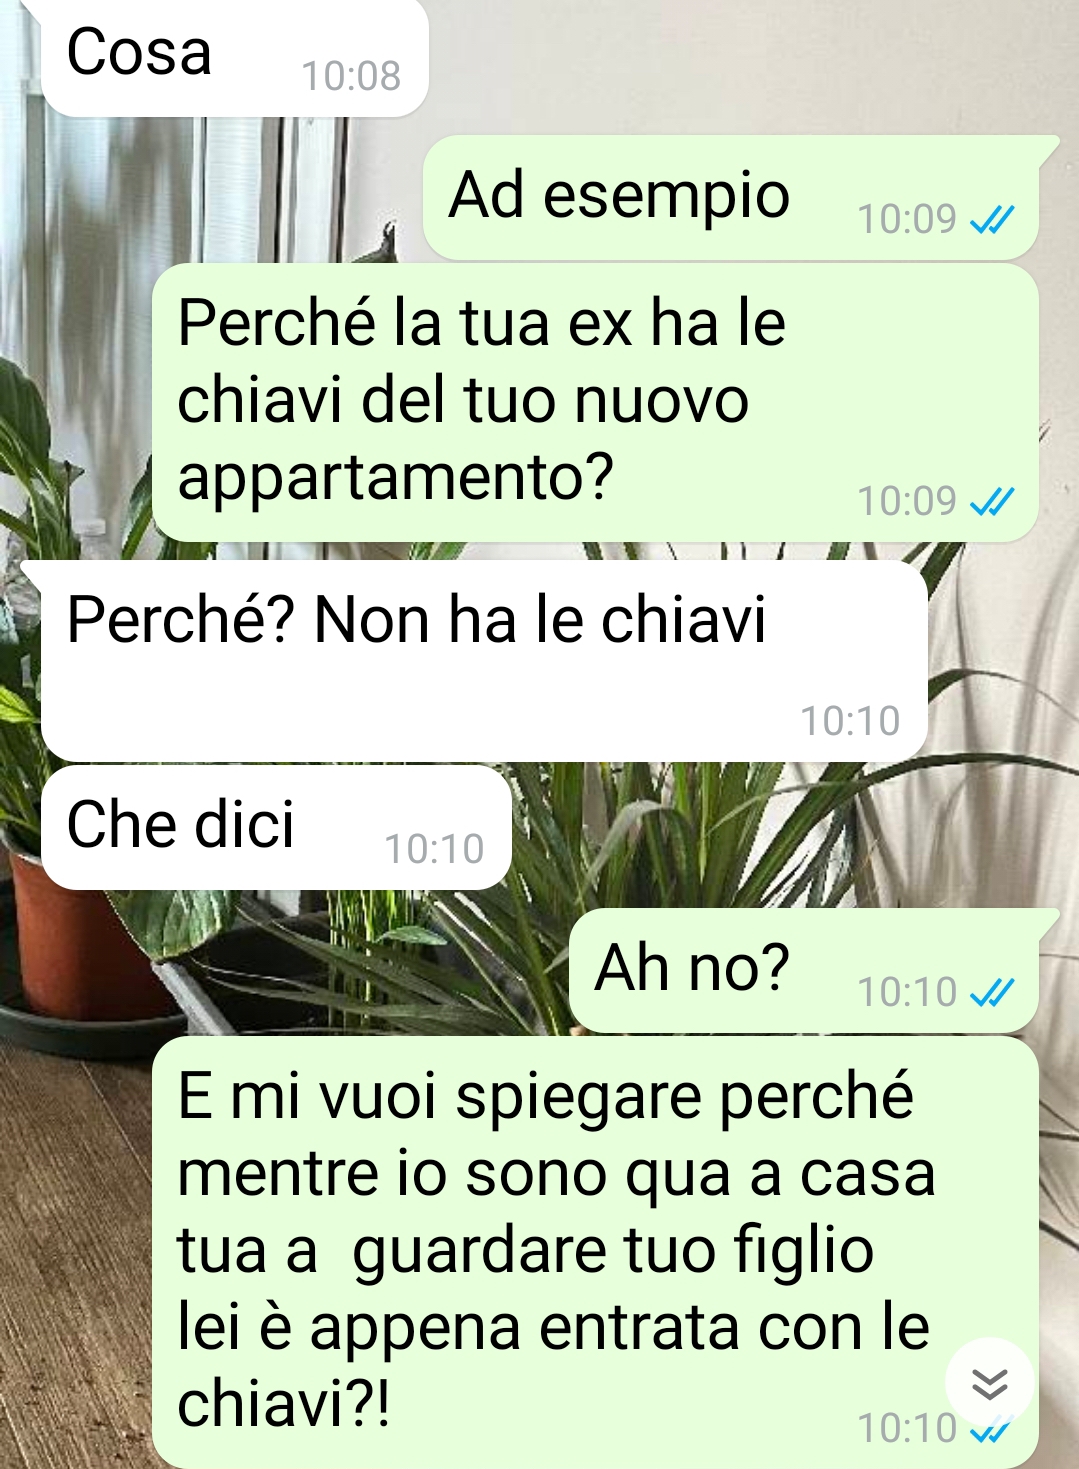Select the 'Cosa' message bubble
Viewport: 1079px width, 1469px height.
point(234,57)
